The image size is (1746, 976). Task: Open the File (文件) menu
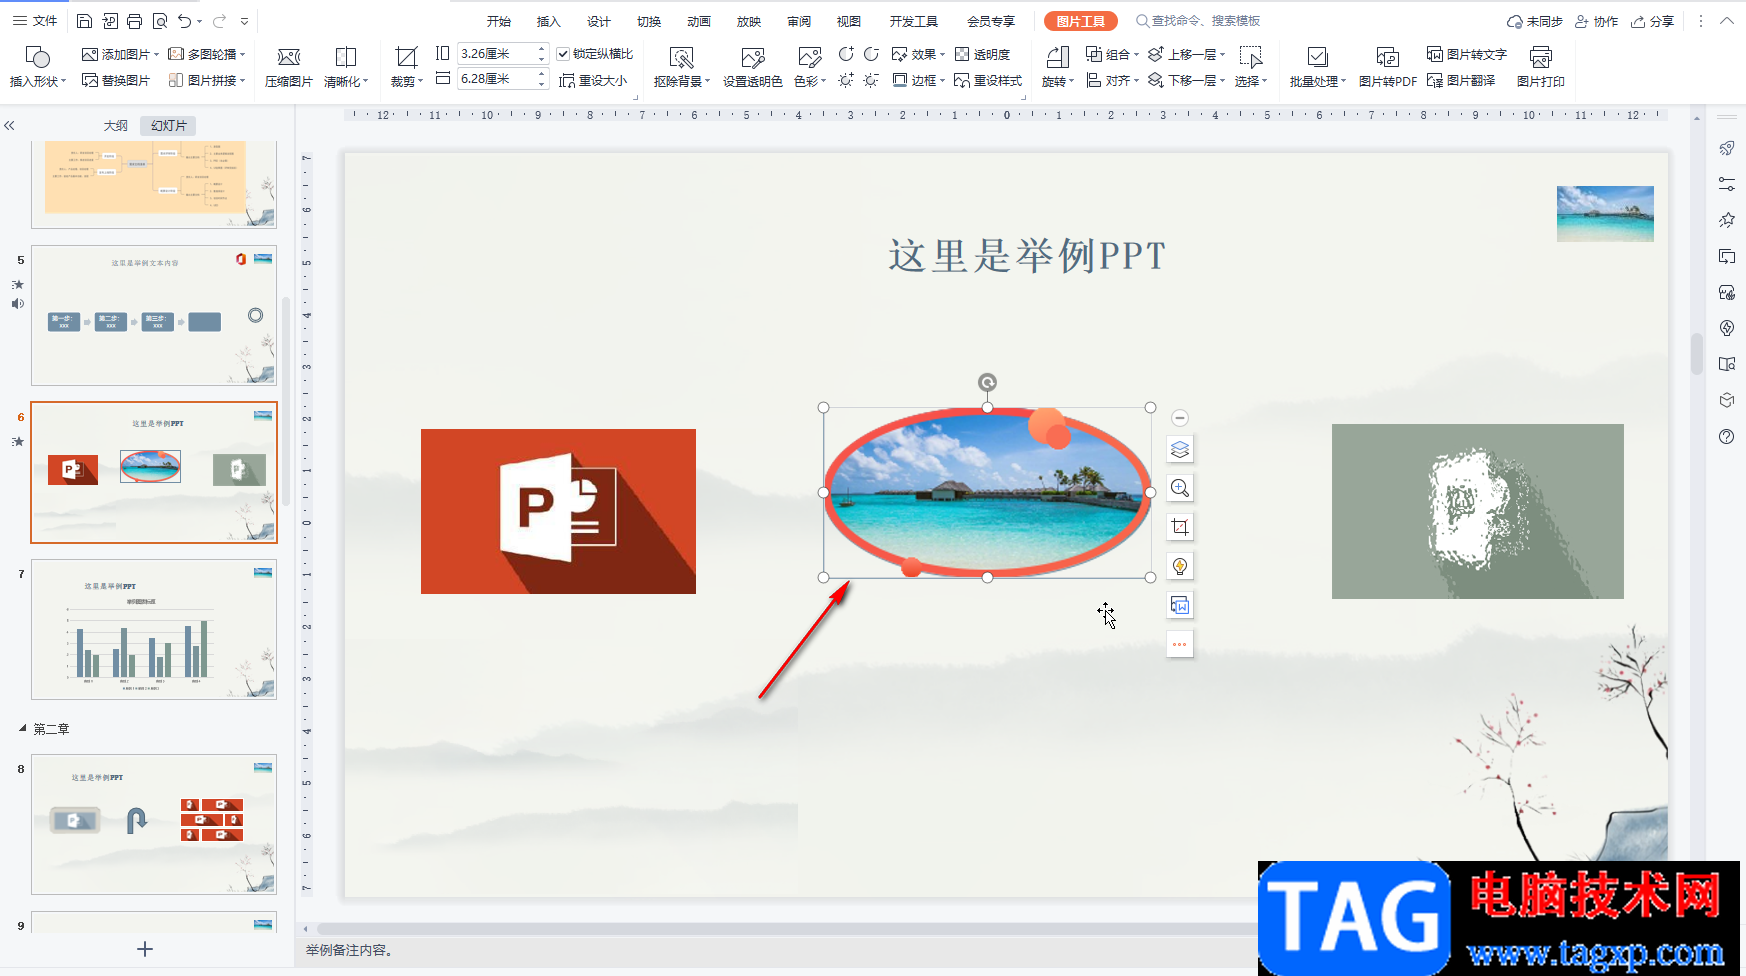(x=35, y=21)
